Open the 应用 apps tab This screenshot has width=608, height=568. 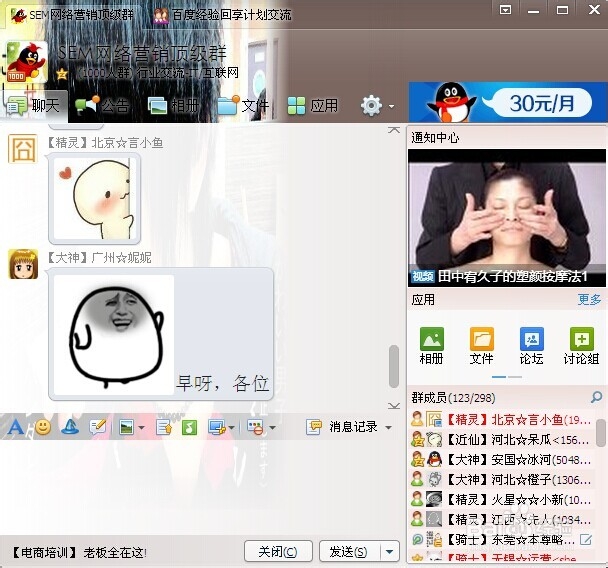click(313, 105)
